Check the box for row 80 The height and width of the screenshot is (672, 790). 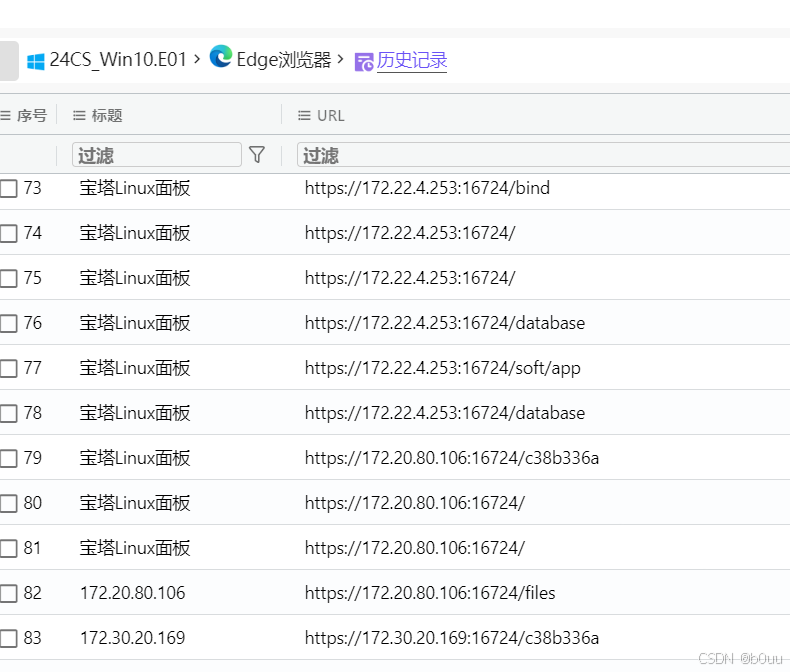click(9, 503)
